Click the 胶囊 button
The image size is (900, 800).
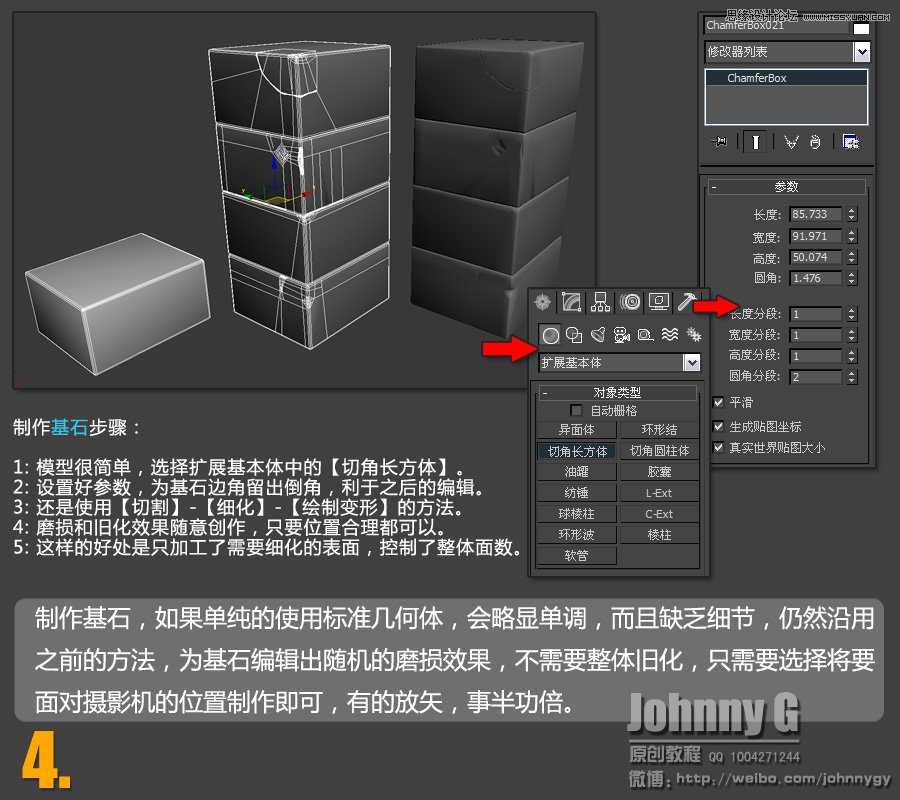click(x=660, y=472)
